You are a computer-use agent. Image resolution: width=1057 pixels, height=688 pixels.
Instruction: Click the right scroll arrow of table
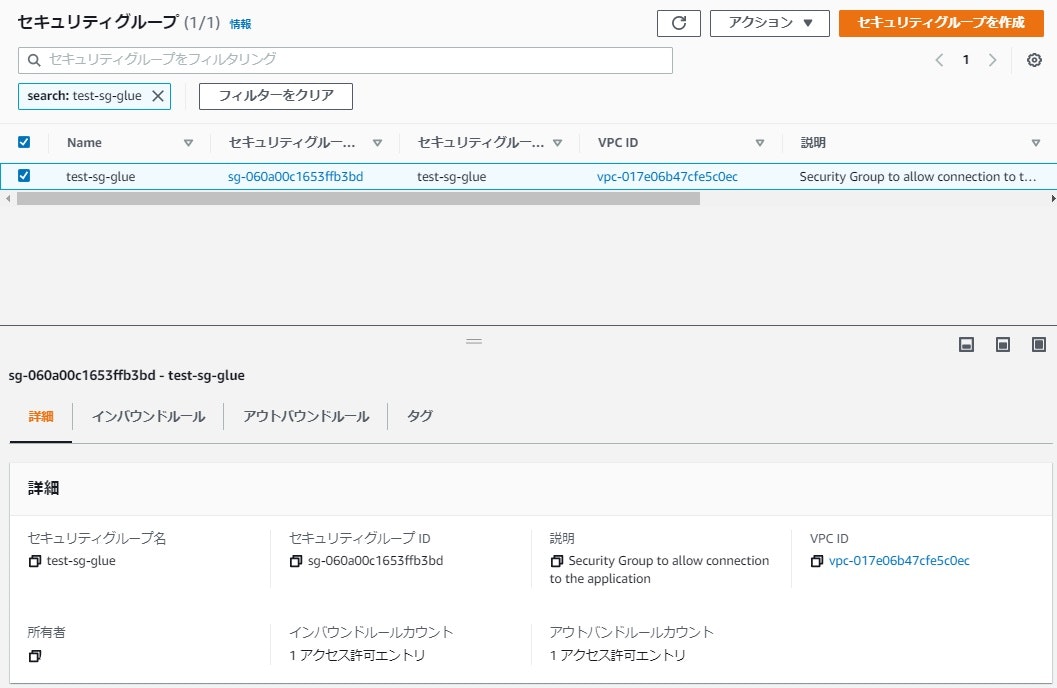pyautogui.click(x=1053, y=199)
